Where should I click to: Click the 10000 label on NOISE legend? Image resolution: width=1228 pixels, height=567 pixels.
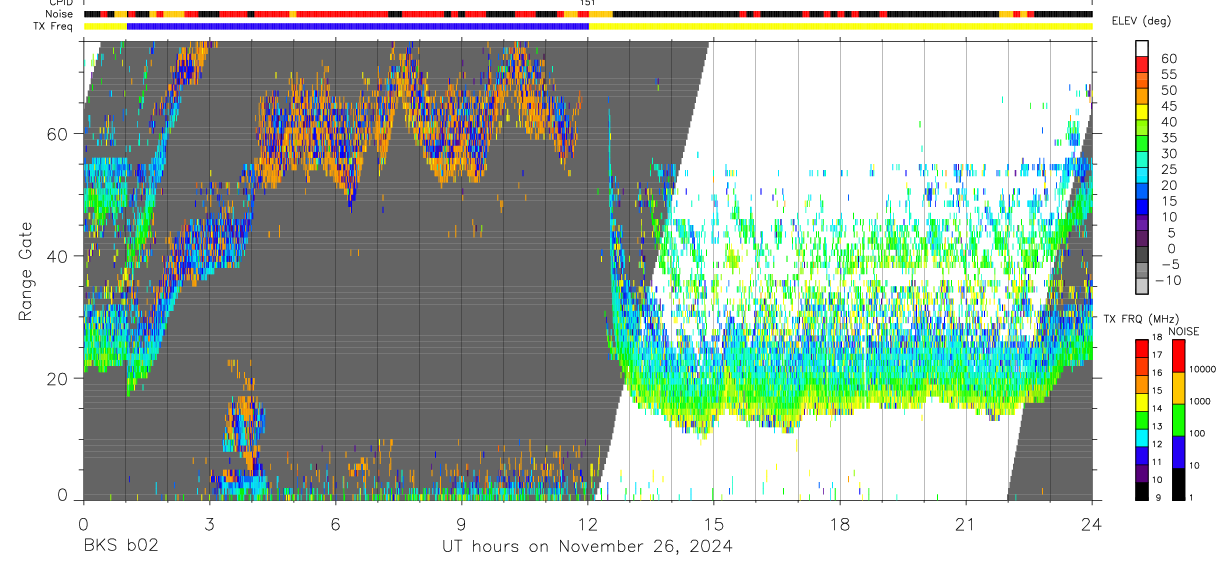(x=1204, y=369)
